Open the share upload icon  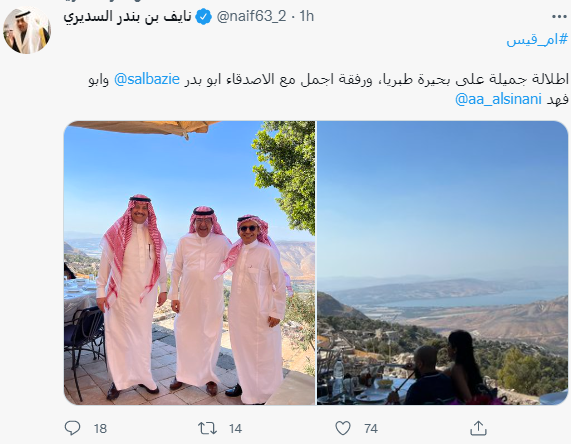point(479,428)
